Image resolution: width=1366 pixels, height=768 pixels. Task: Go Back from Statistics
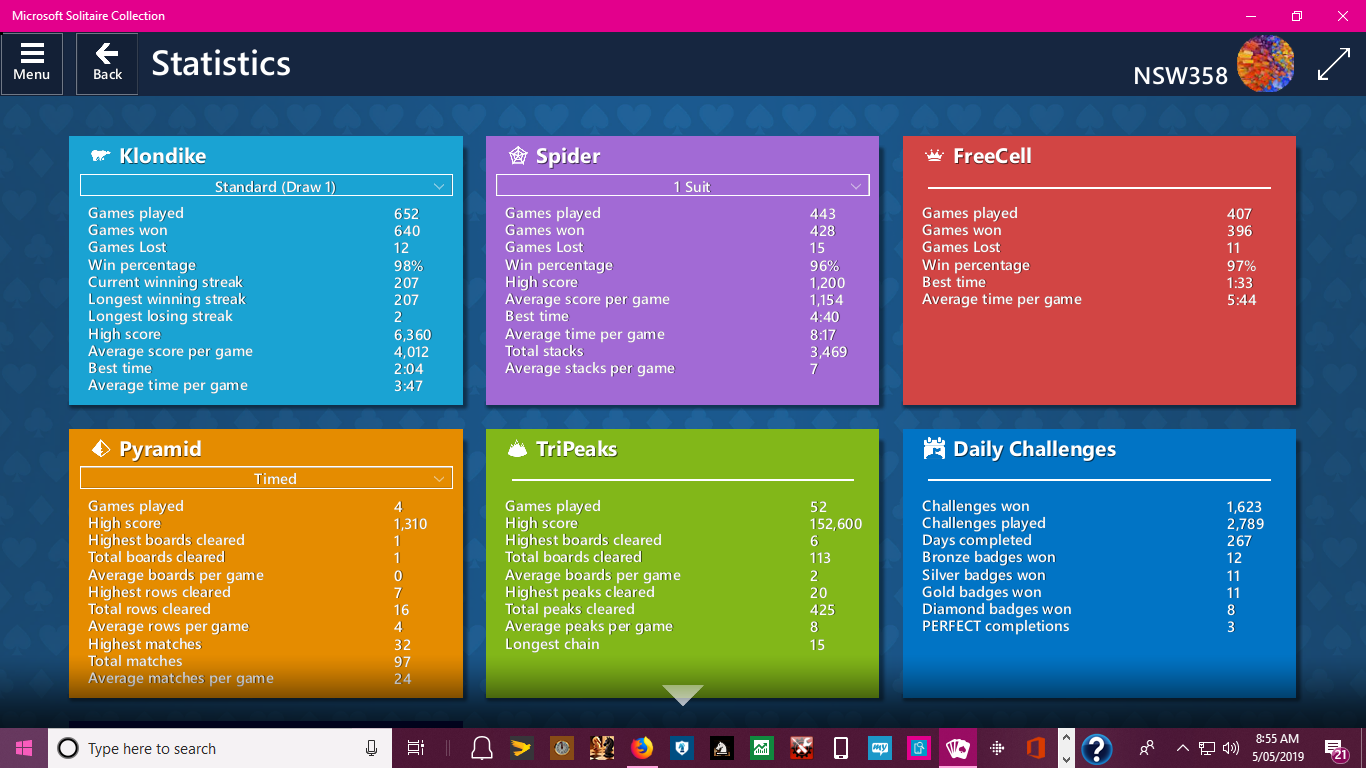click(x=107, y=63)
